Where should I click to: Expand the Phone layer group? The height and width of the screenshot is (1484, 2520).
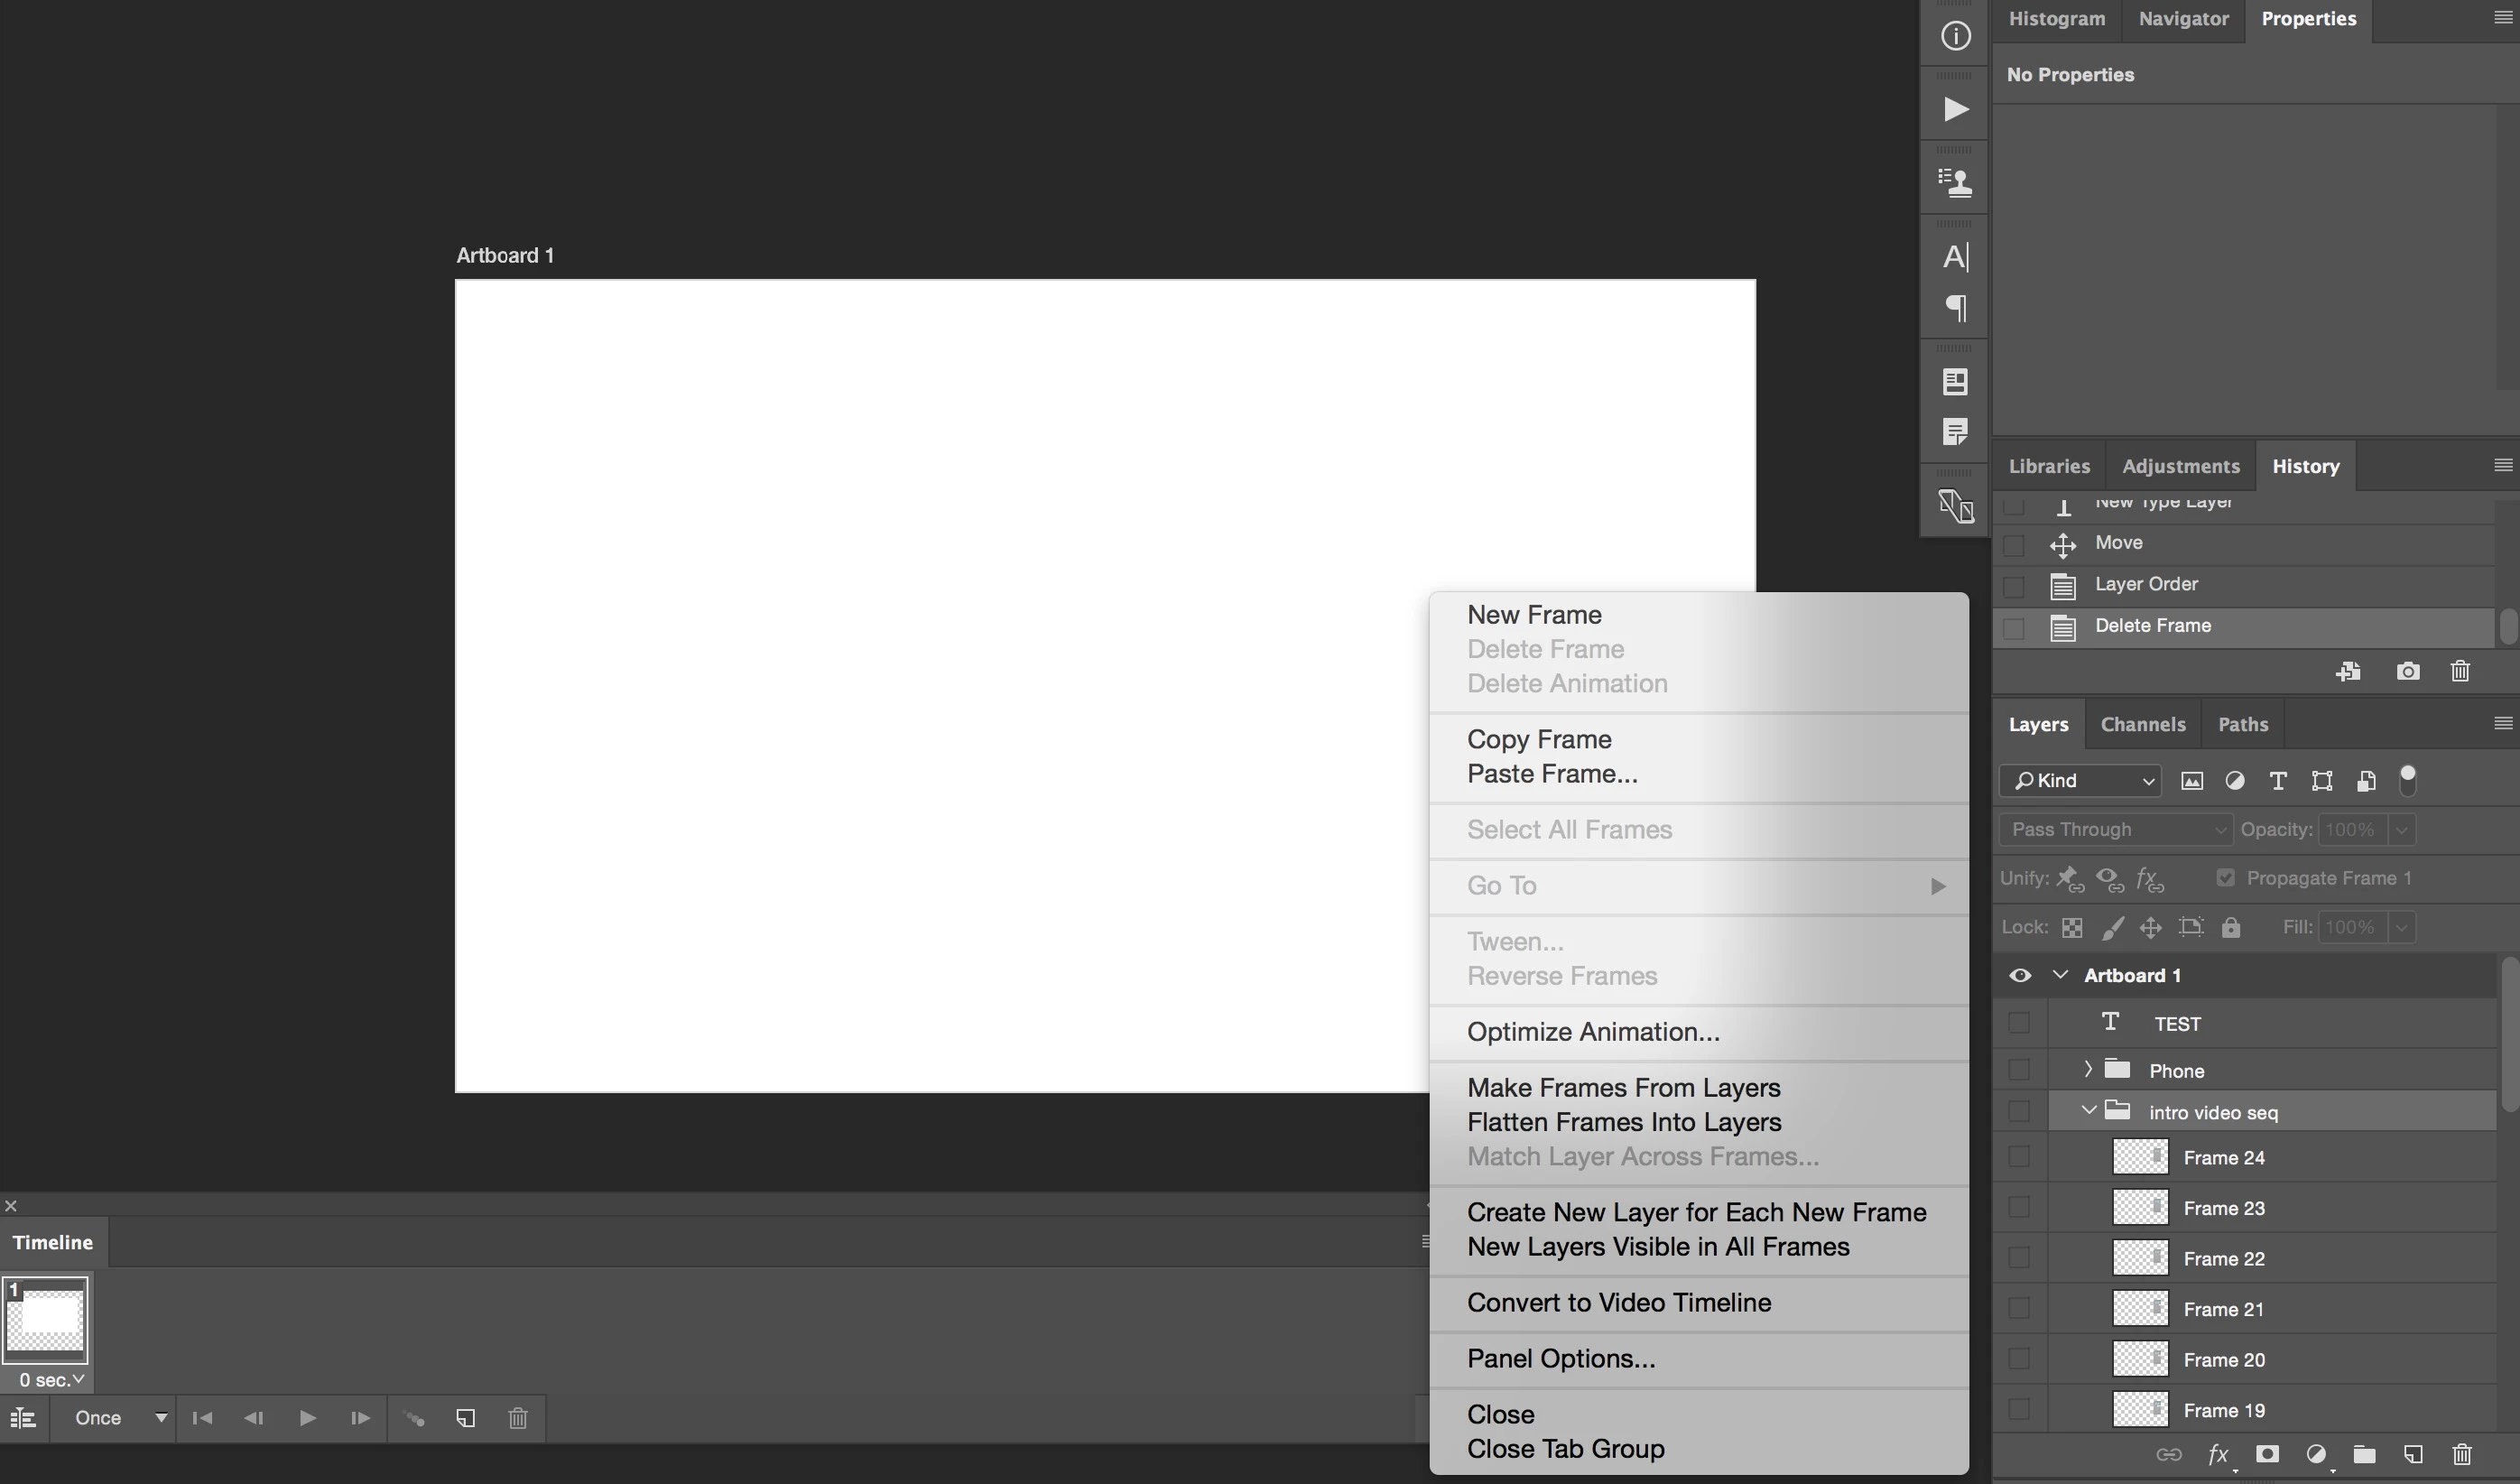click(2088, 1069)
